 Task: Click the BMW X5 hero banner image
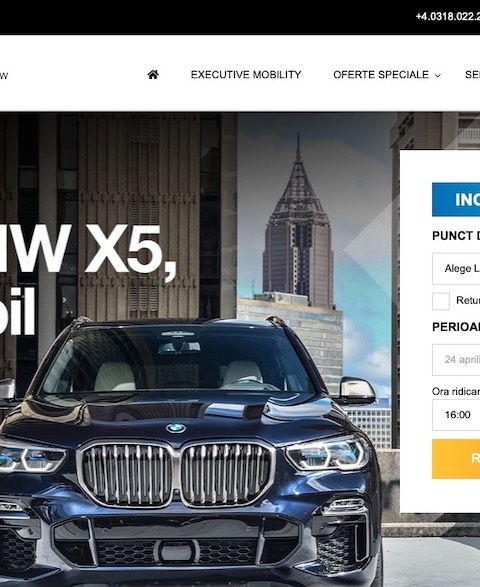click(x=198, y=349)
